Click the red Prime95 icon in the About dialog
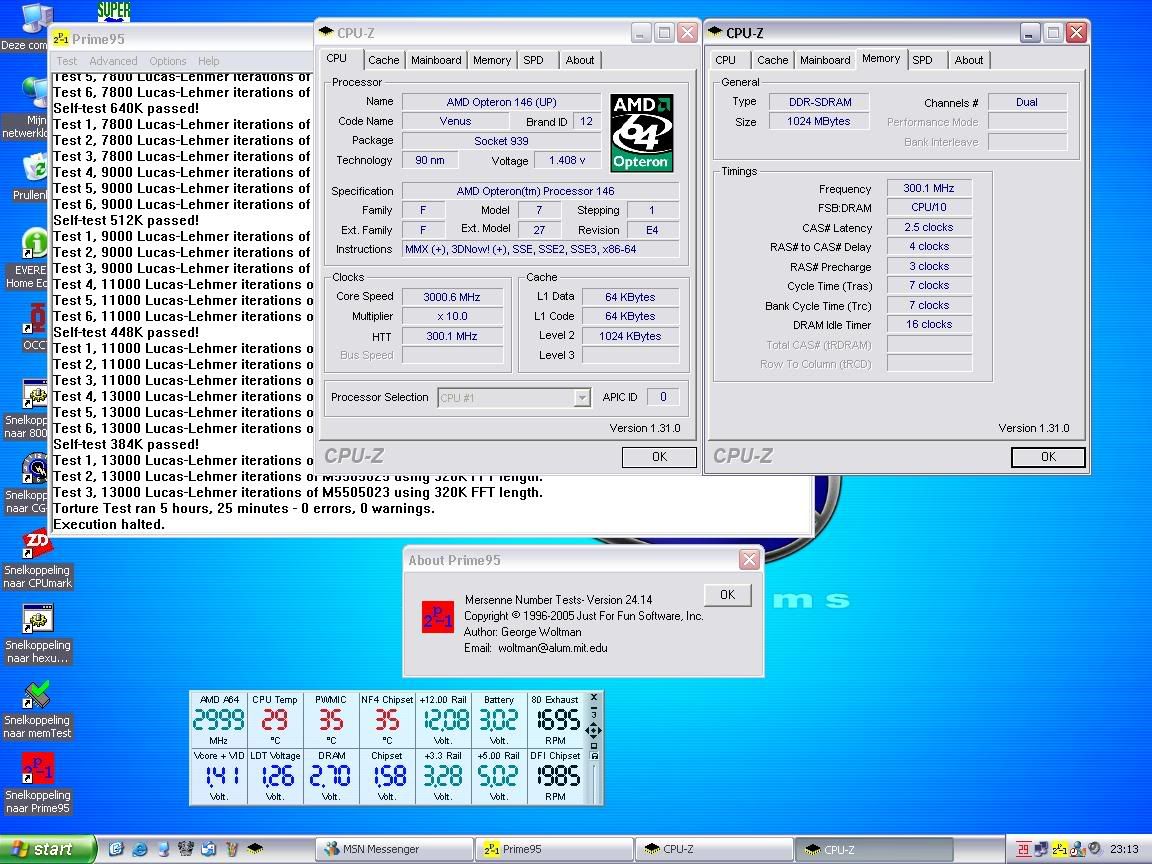 [x=437, y=616]
